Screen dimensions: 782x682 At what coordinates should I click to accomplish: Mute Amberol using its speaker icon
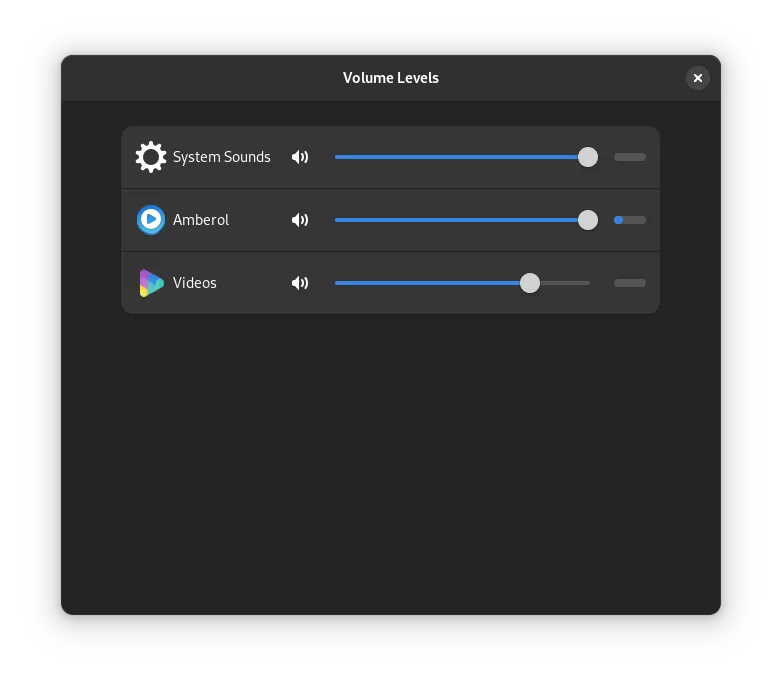click(300, 220)
